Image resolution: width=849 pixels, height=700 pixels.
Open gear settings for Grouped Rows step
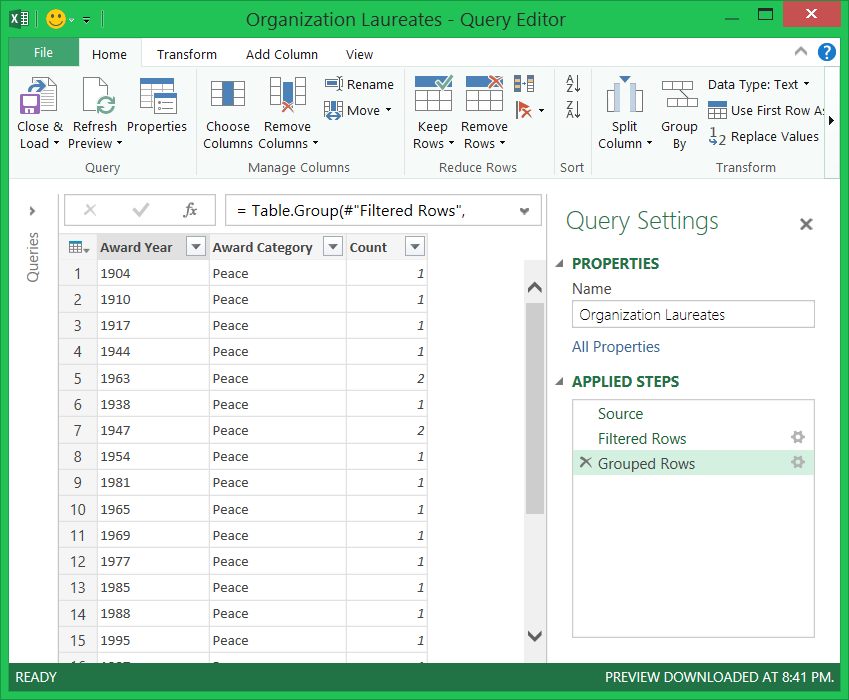(x=797, y=463)
